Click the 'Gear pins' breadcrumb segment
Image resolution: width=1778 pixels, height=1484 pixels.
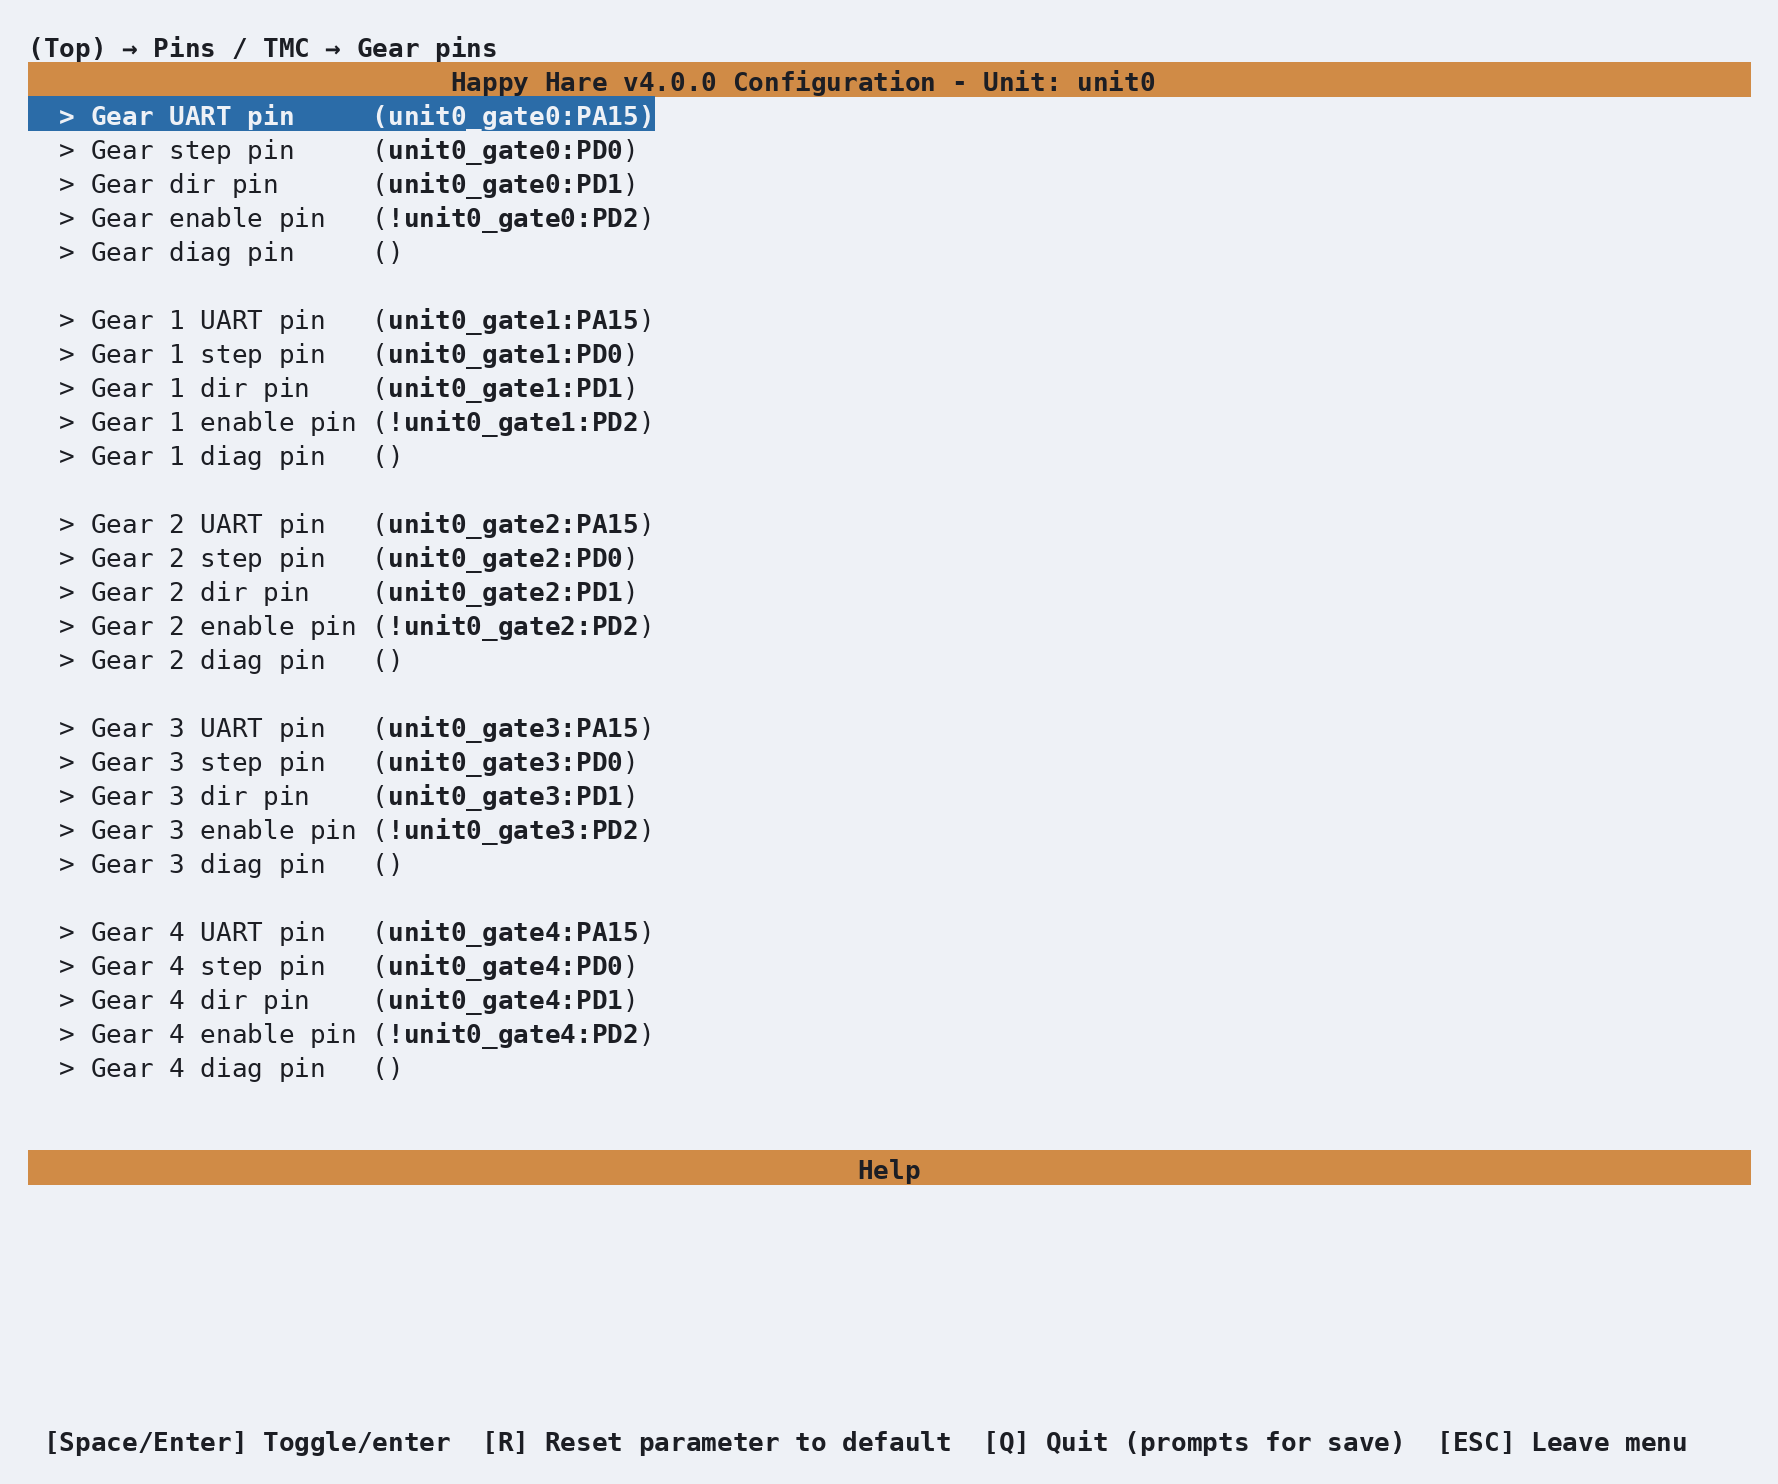[x=427, y=48]
